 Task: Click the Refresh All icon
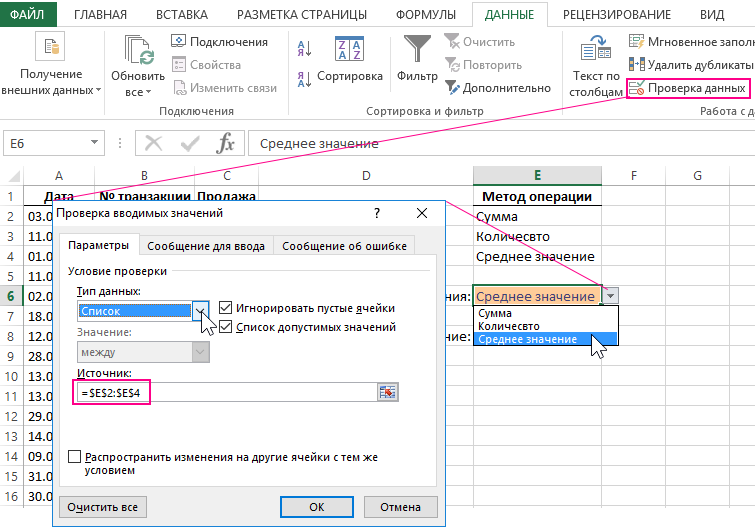(139, 50)
